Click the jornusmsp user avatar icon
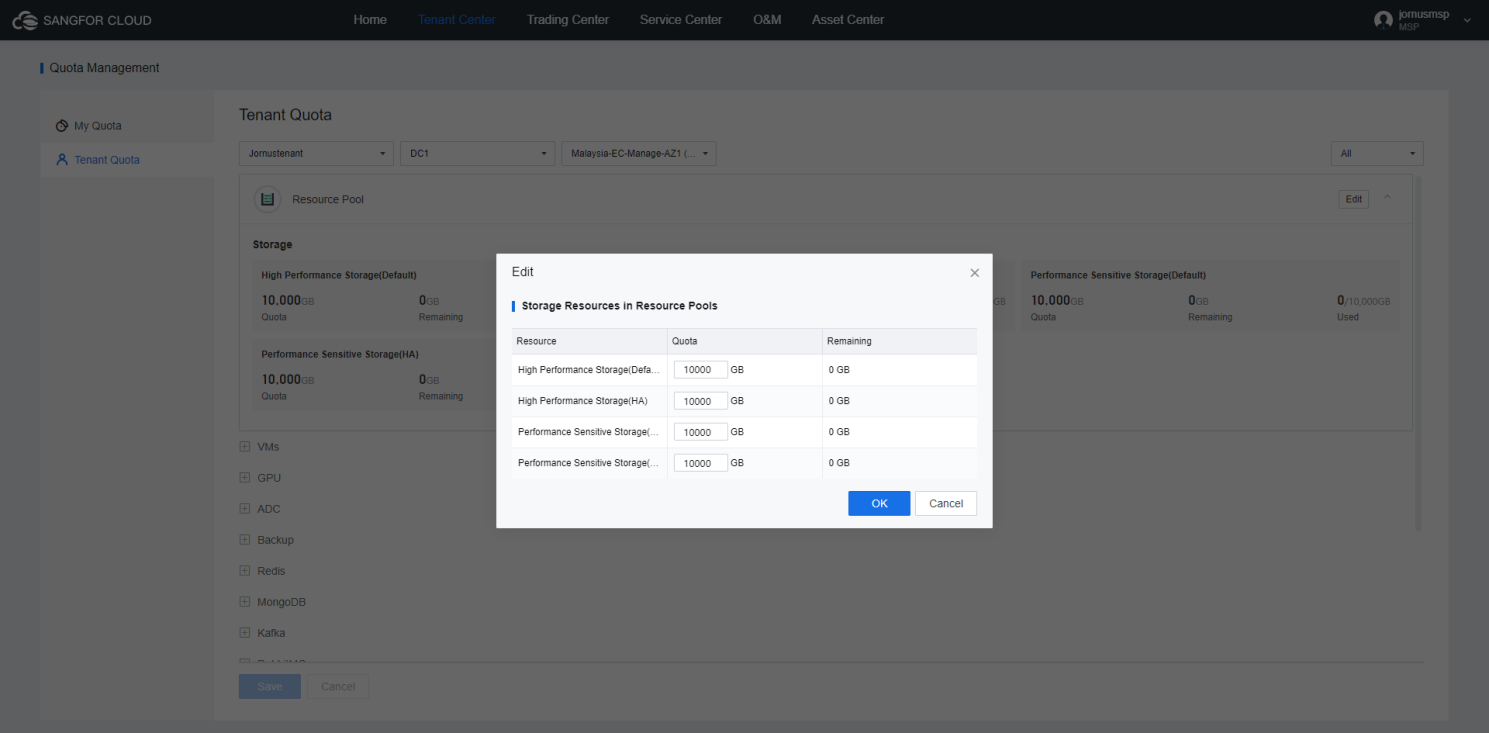 pos(1384,20)
